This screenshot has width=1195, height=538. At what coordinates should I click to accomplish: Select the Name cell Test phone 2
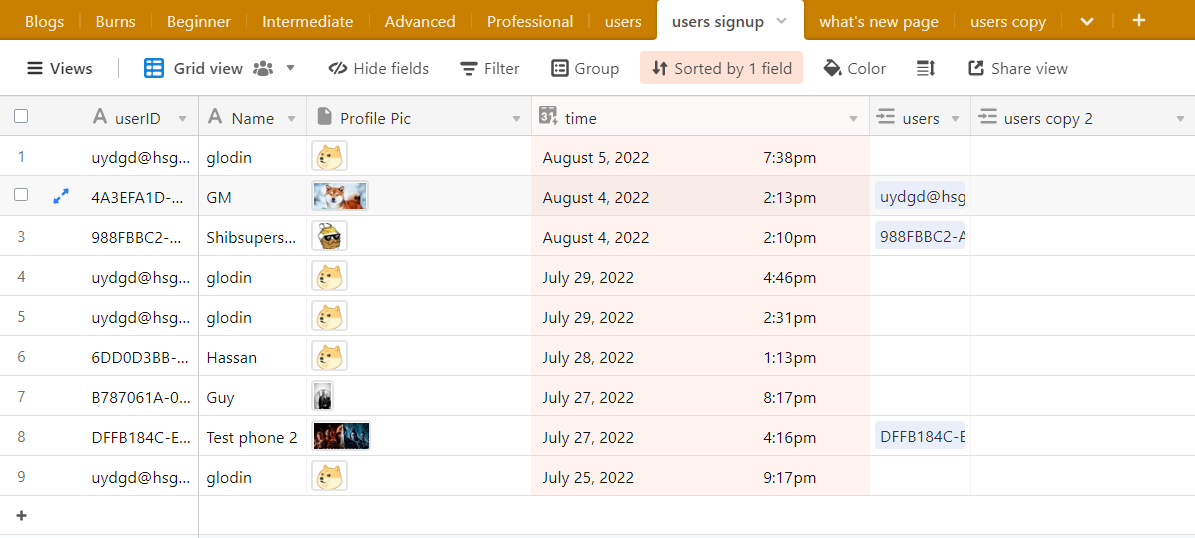click(252, 437)
